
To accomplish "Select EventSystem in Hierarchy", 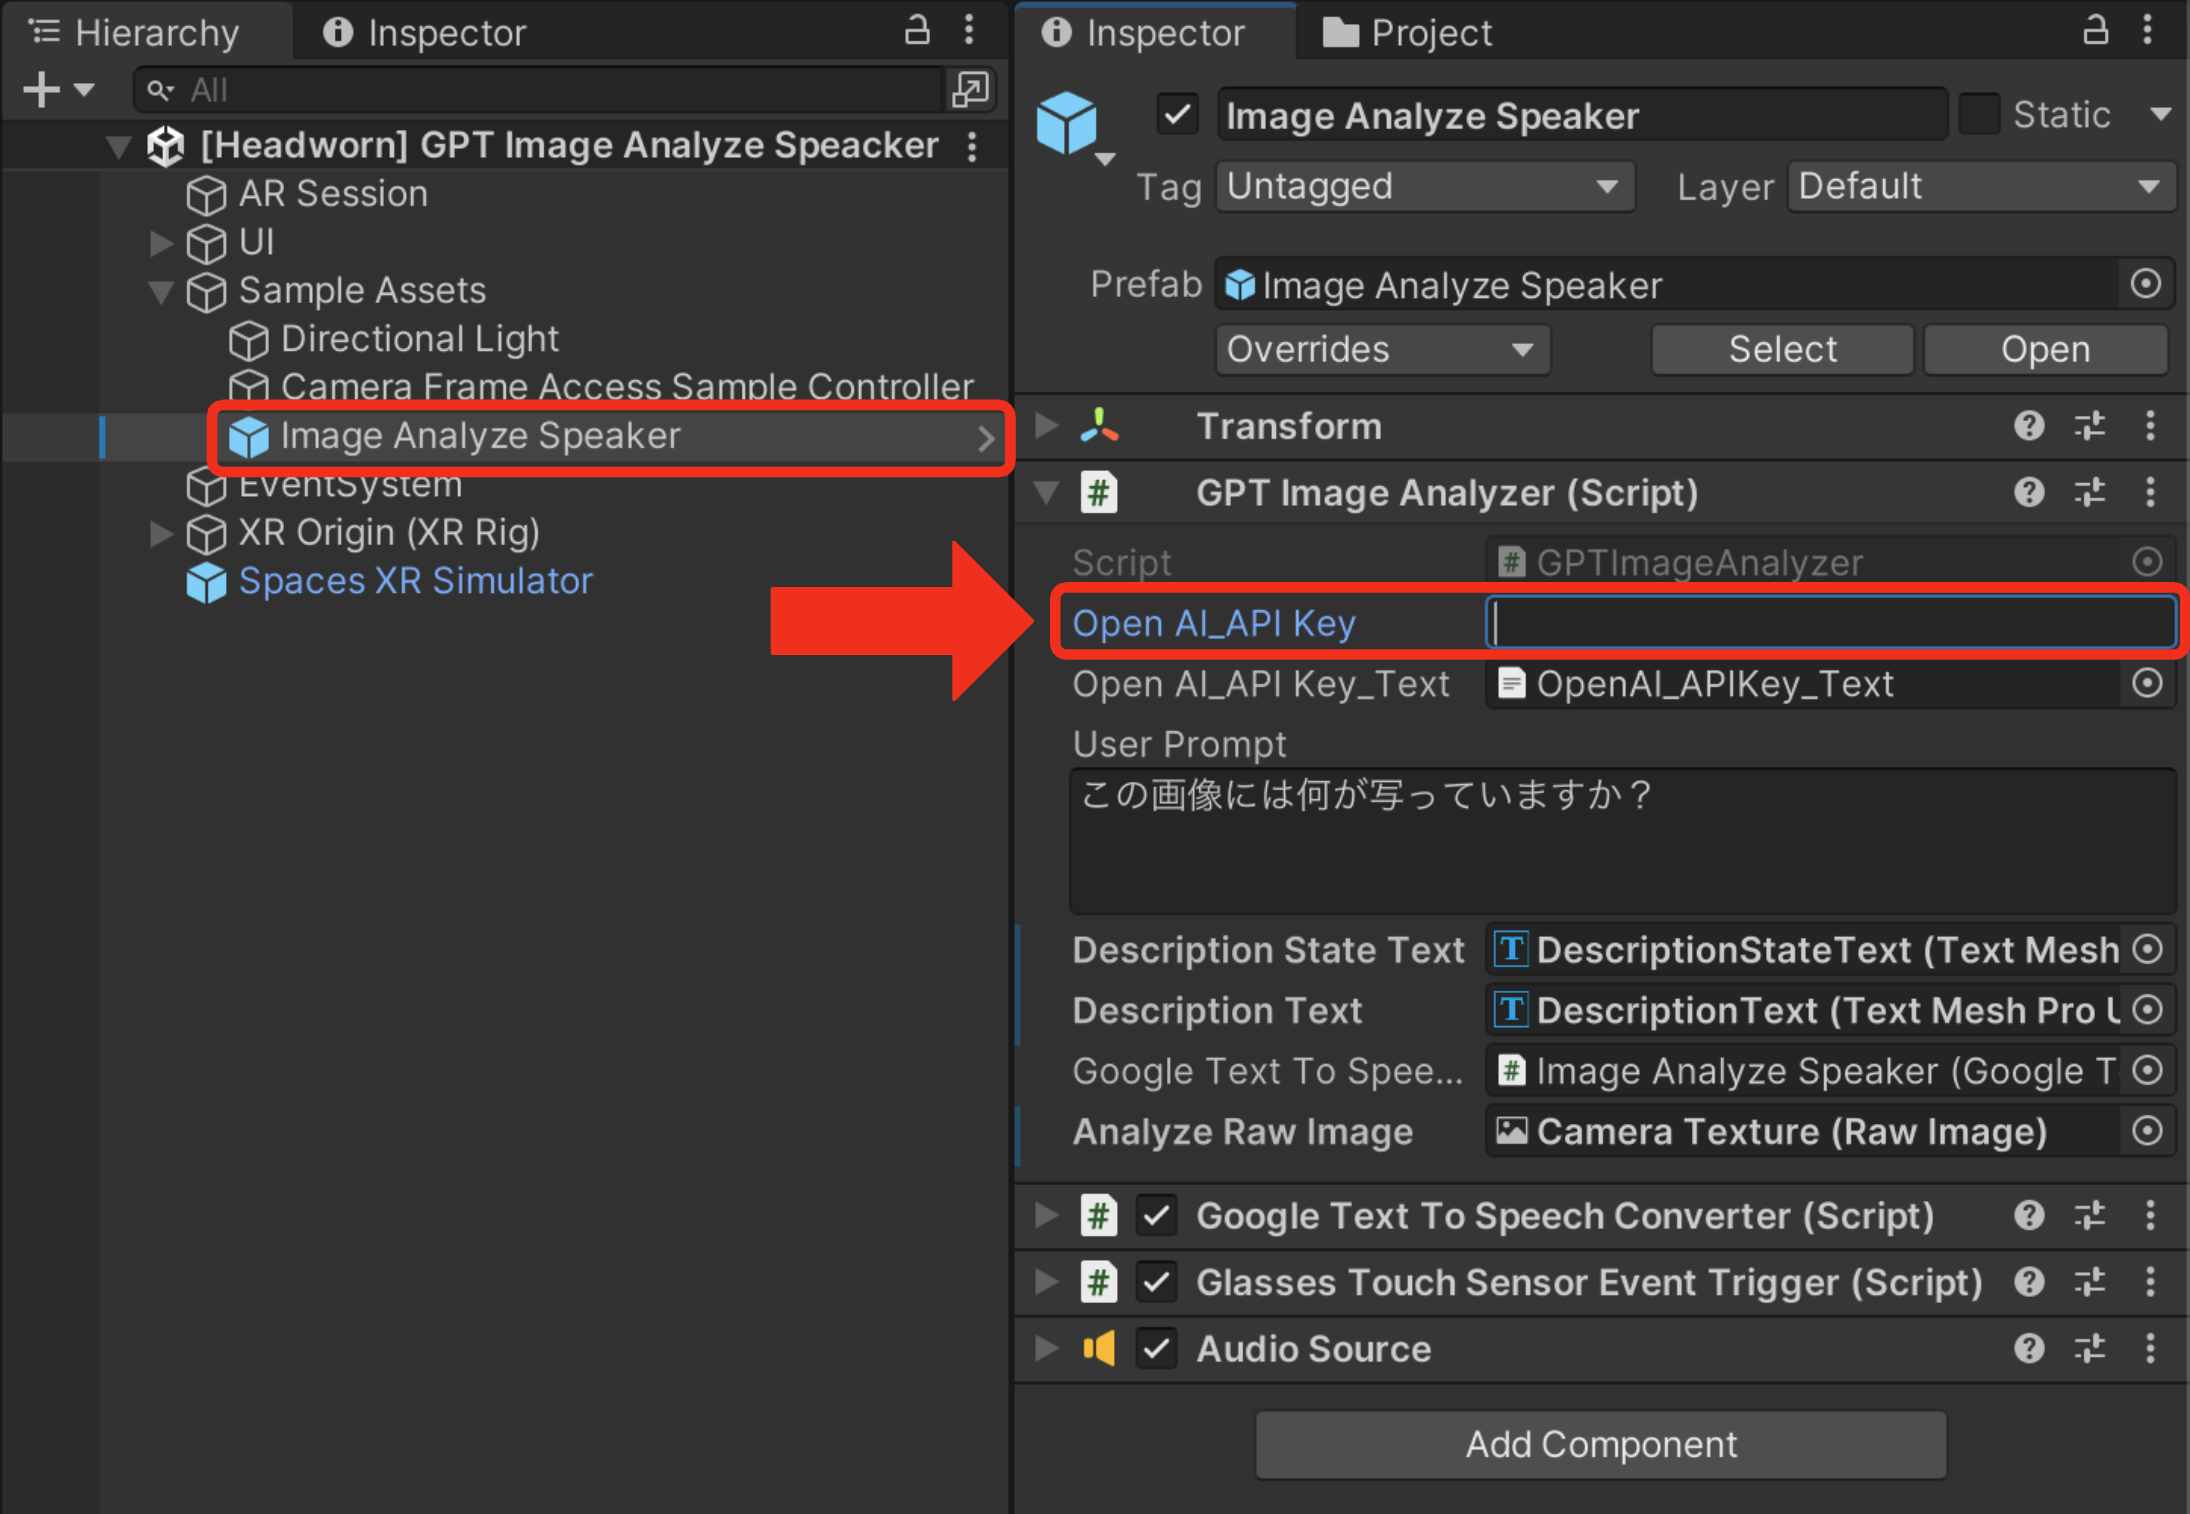I will (x=350, y=486).
